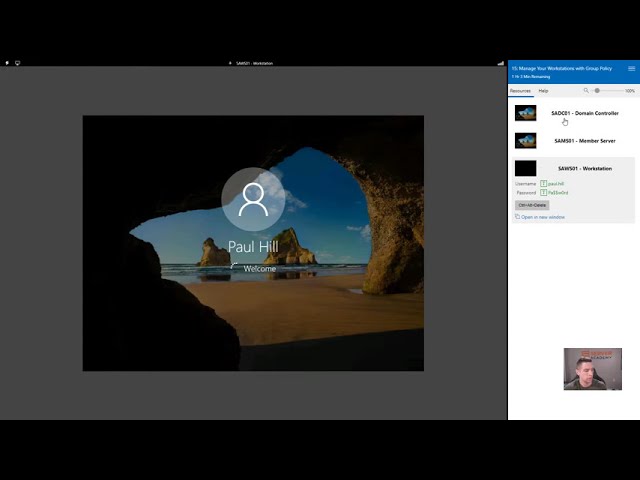Click the SAWS01 - Workstation title in VM toolbar
Viewport: 640px width, 480px height.
[x=254, y=63]
